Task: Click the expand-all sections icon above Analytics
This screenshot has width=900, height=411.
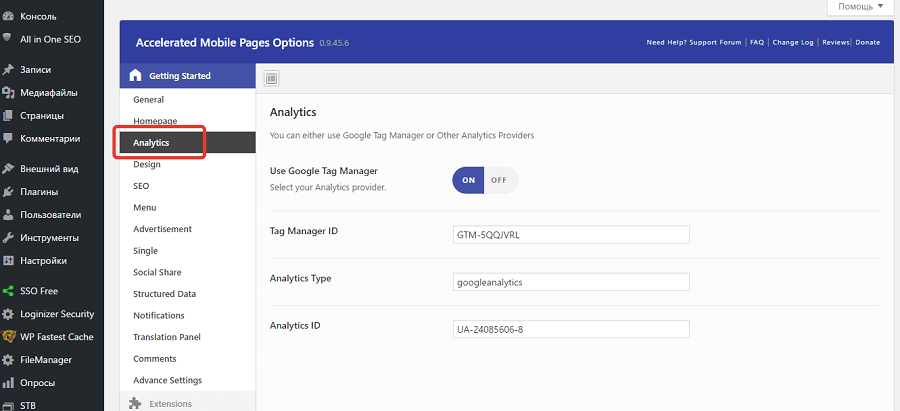Action: pos(272,77)
